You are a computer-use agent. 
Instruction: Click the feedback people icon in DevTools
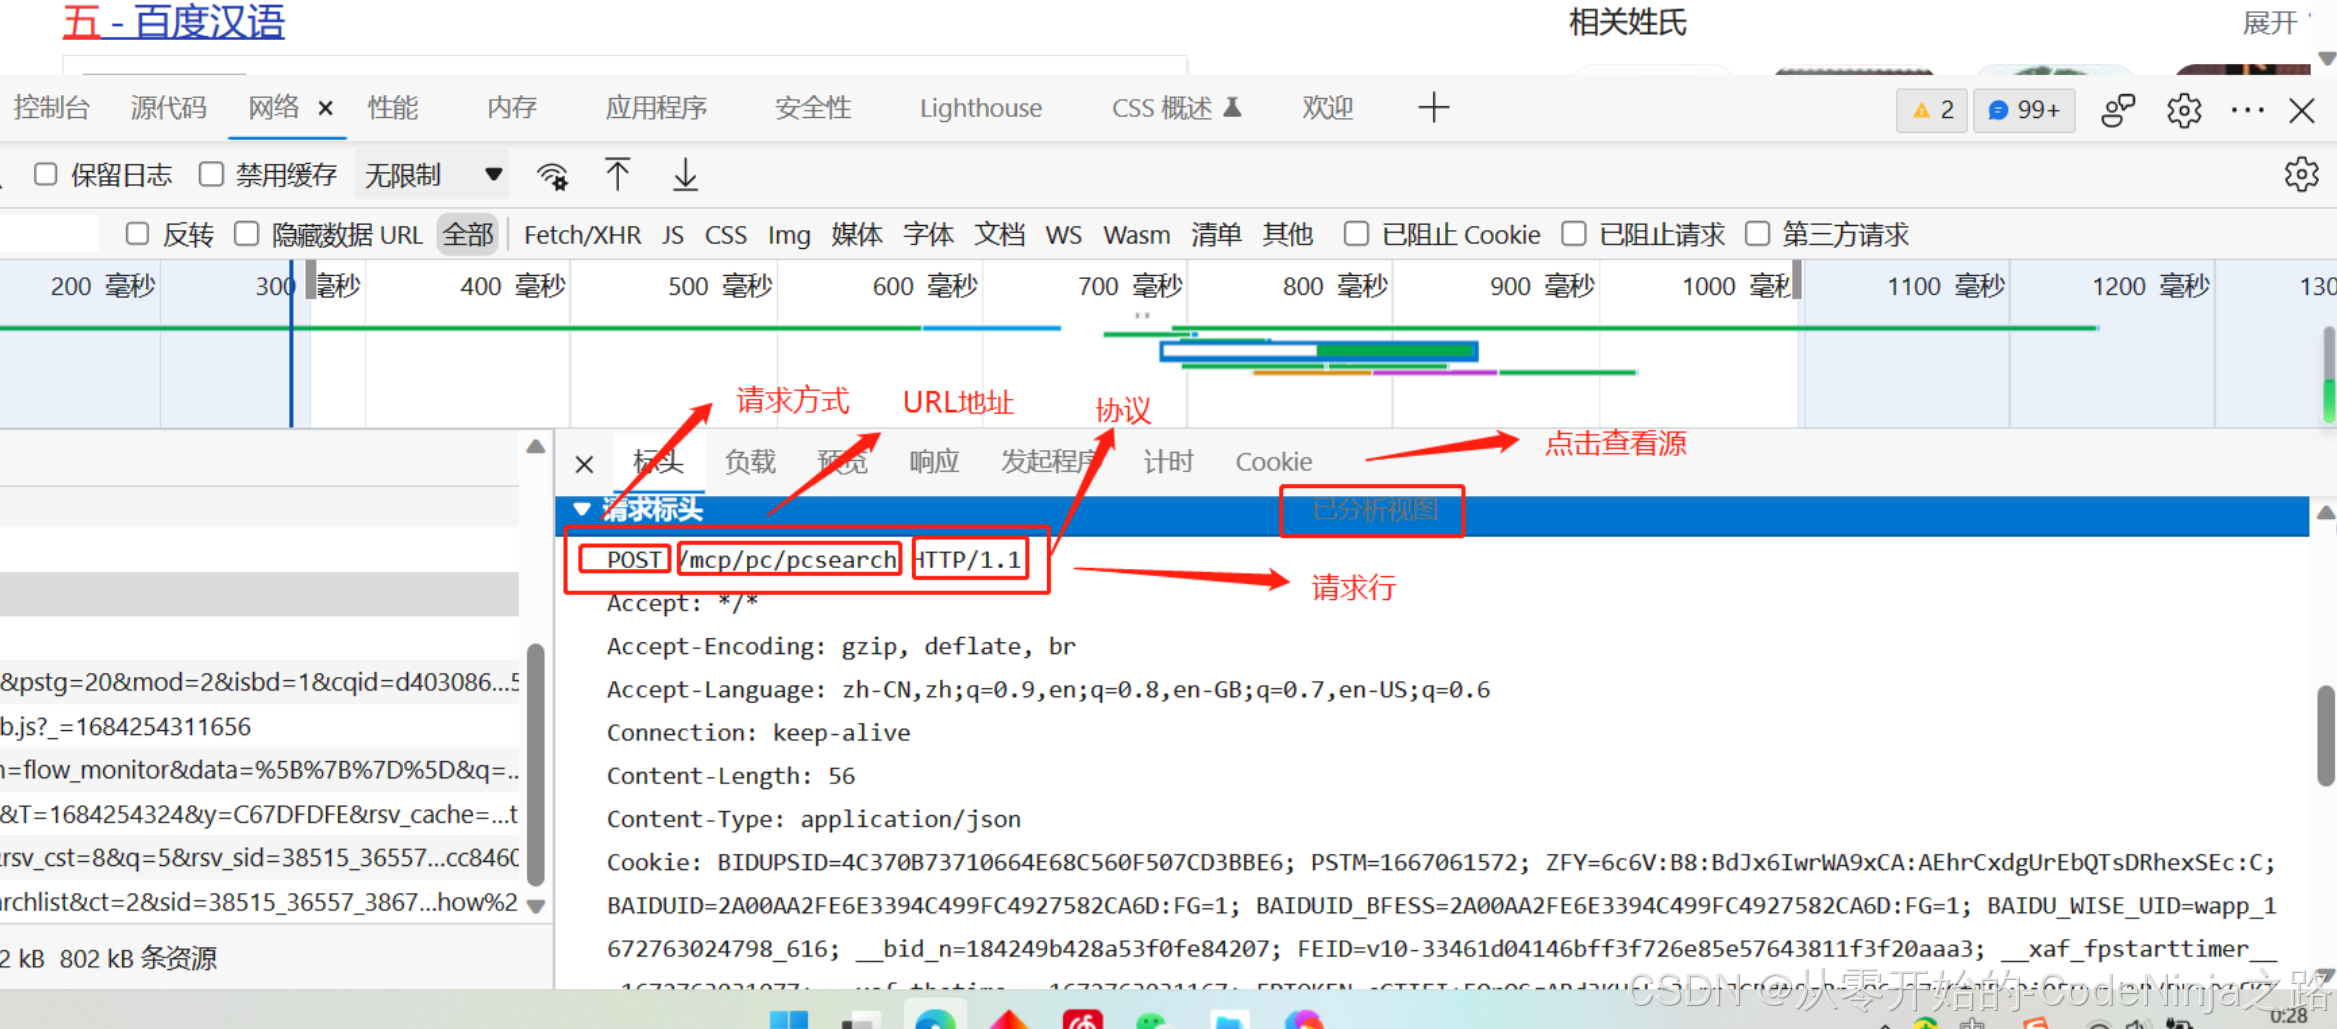click(x=2118, y=110)
